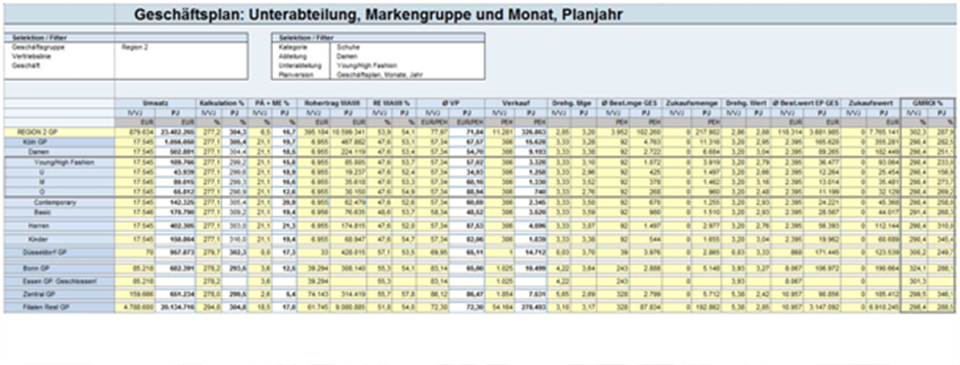
Task: Select the Filialen Rest GP row
Action: click(x=44, y=307)
